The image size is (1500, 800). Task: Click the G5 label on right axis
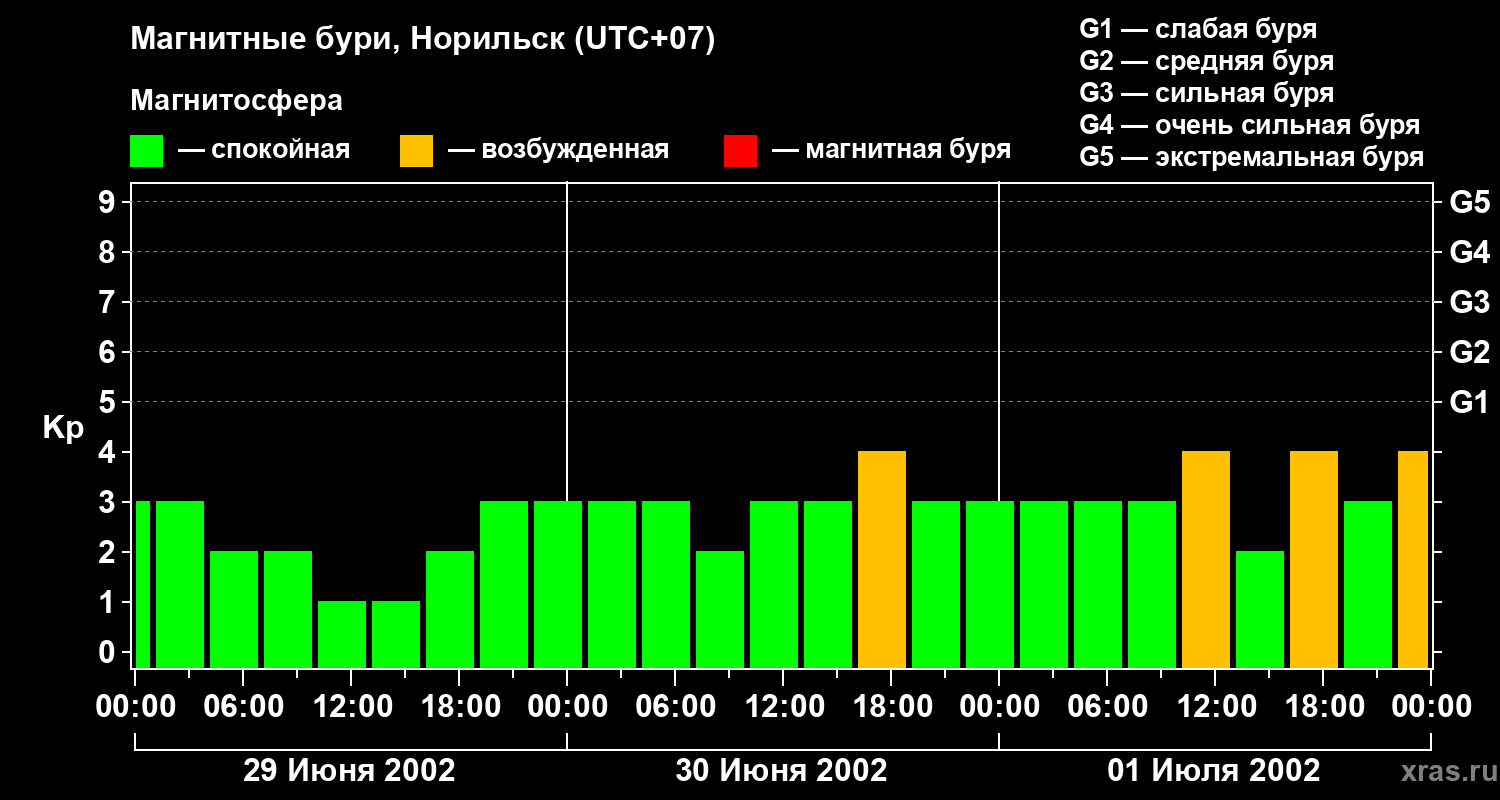point(1469,202)
